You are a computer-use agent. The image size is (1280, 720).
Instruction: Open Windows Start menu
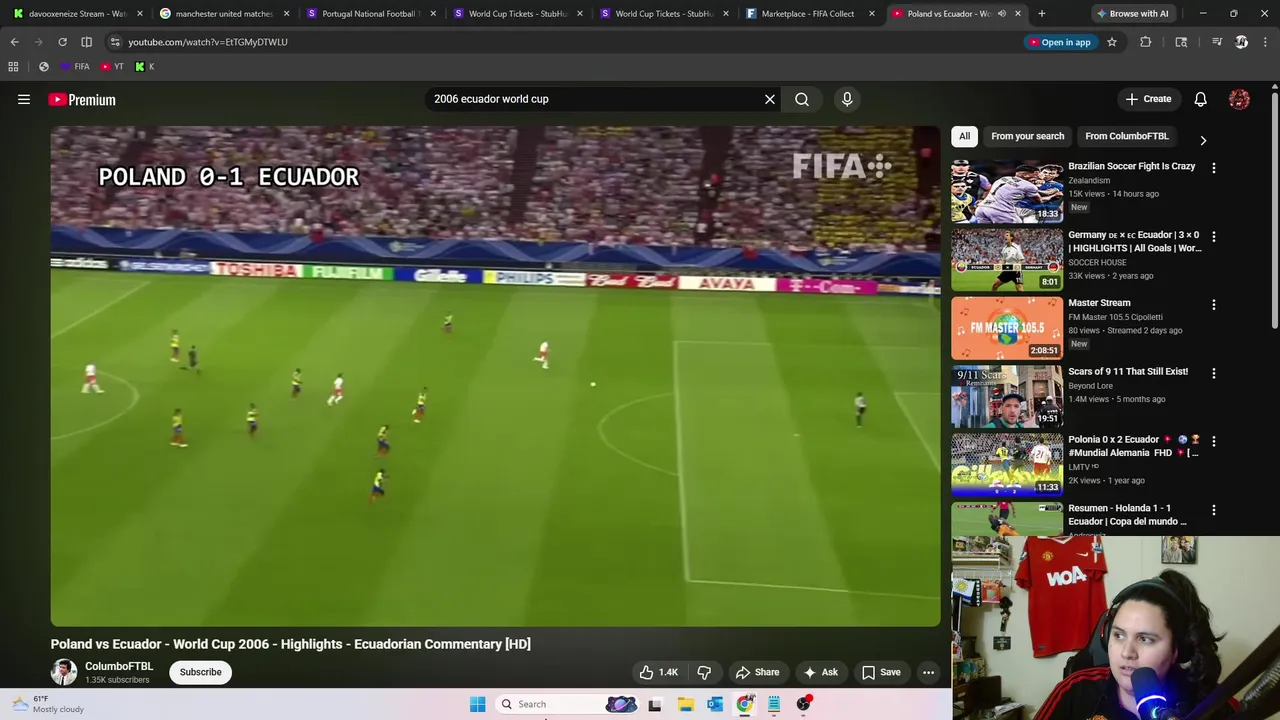pyautogui.click(x=478, y=704)
